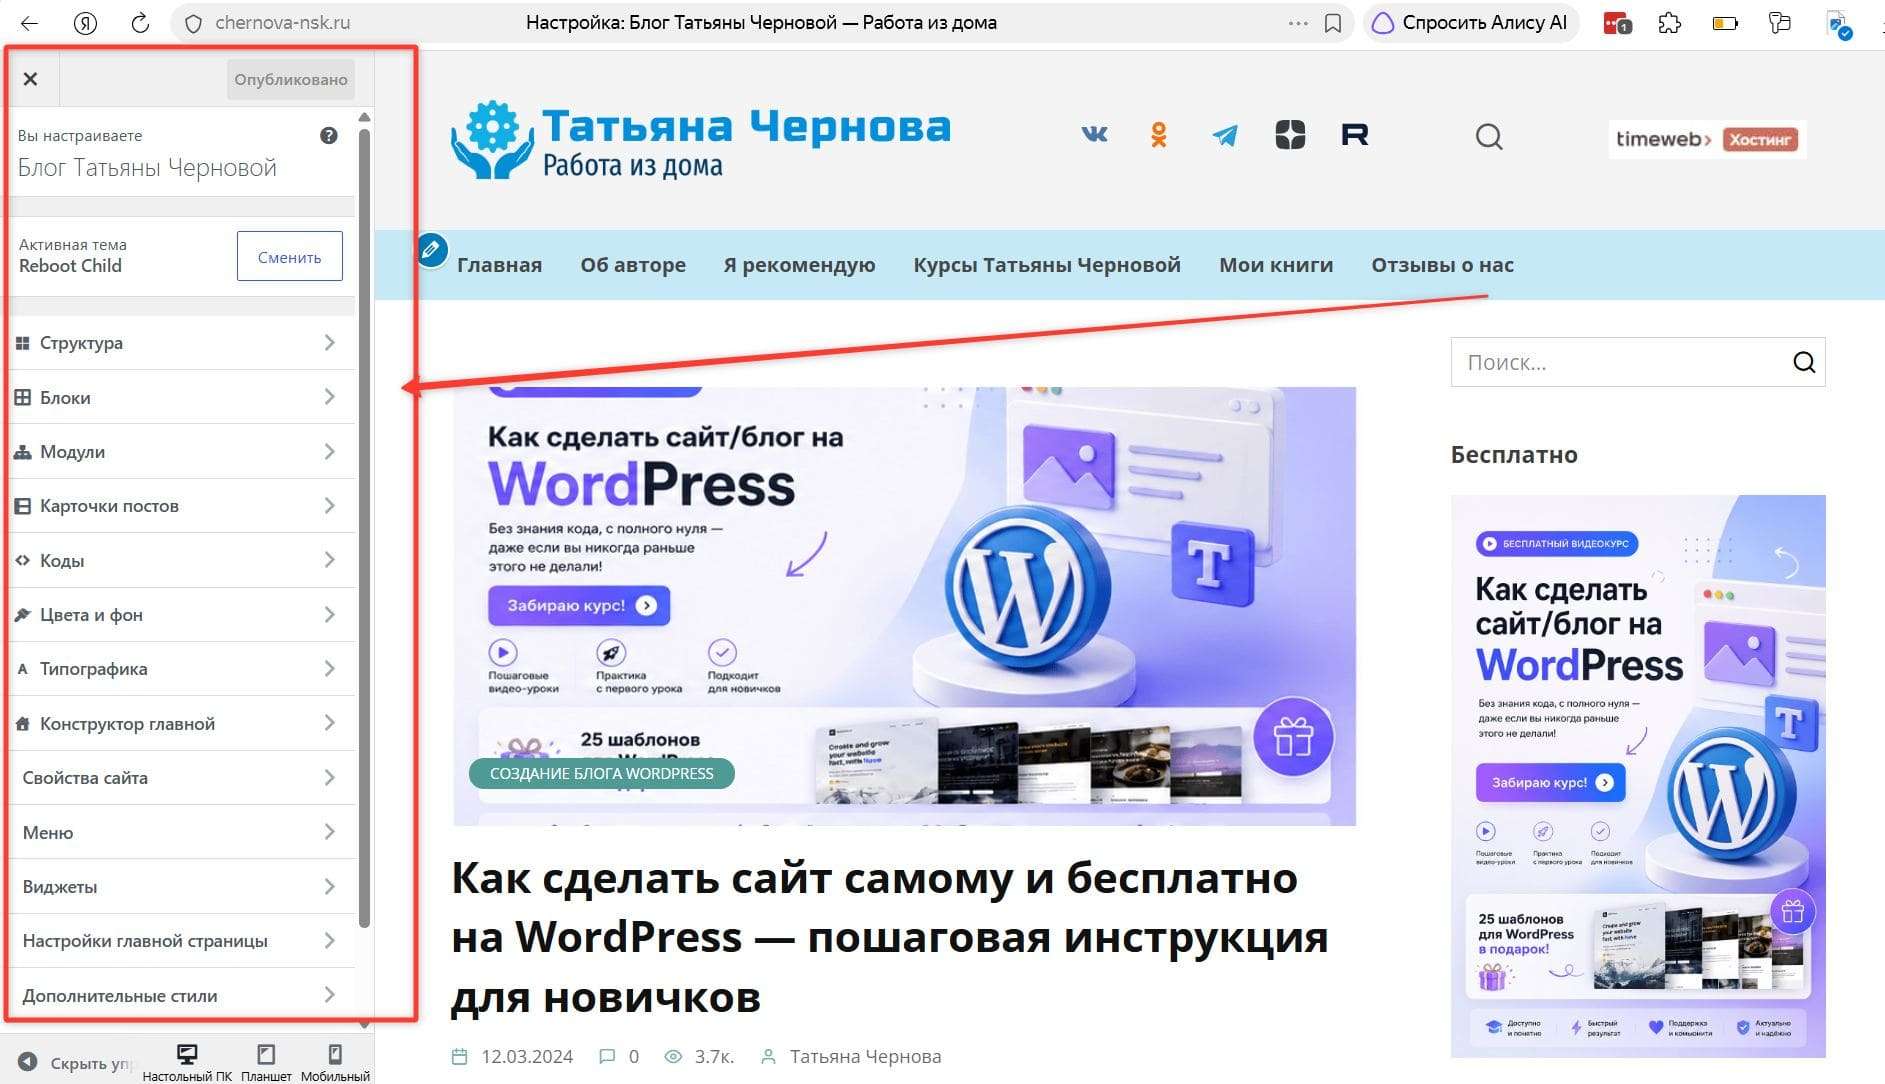Expand the Структура section

coord(182,343)
